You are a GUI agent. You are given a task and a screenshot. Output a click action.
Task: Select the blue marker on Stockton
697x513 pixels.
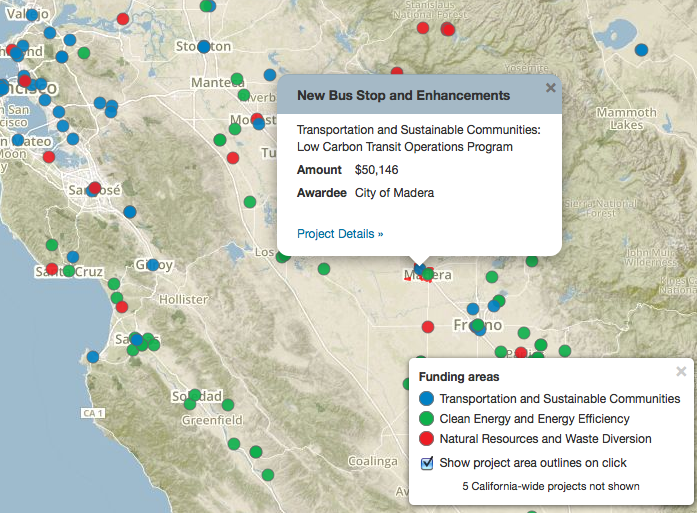click(x=204, y=46)
